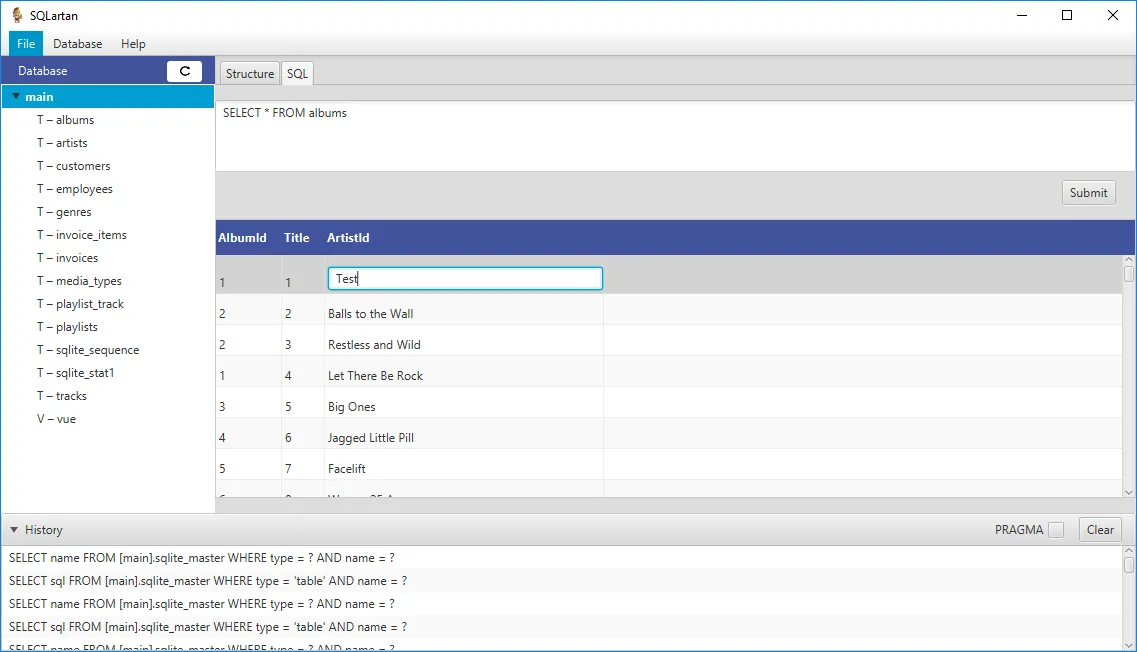Select the tracks table
1137x652 pixels.
click(x=107, y=396)
